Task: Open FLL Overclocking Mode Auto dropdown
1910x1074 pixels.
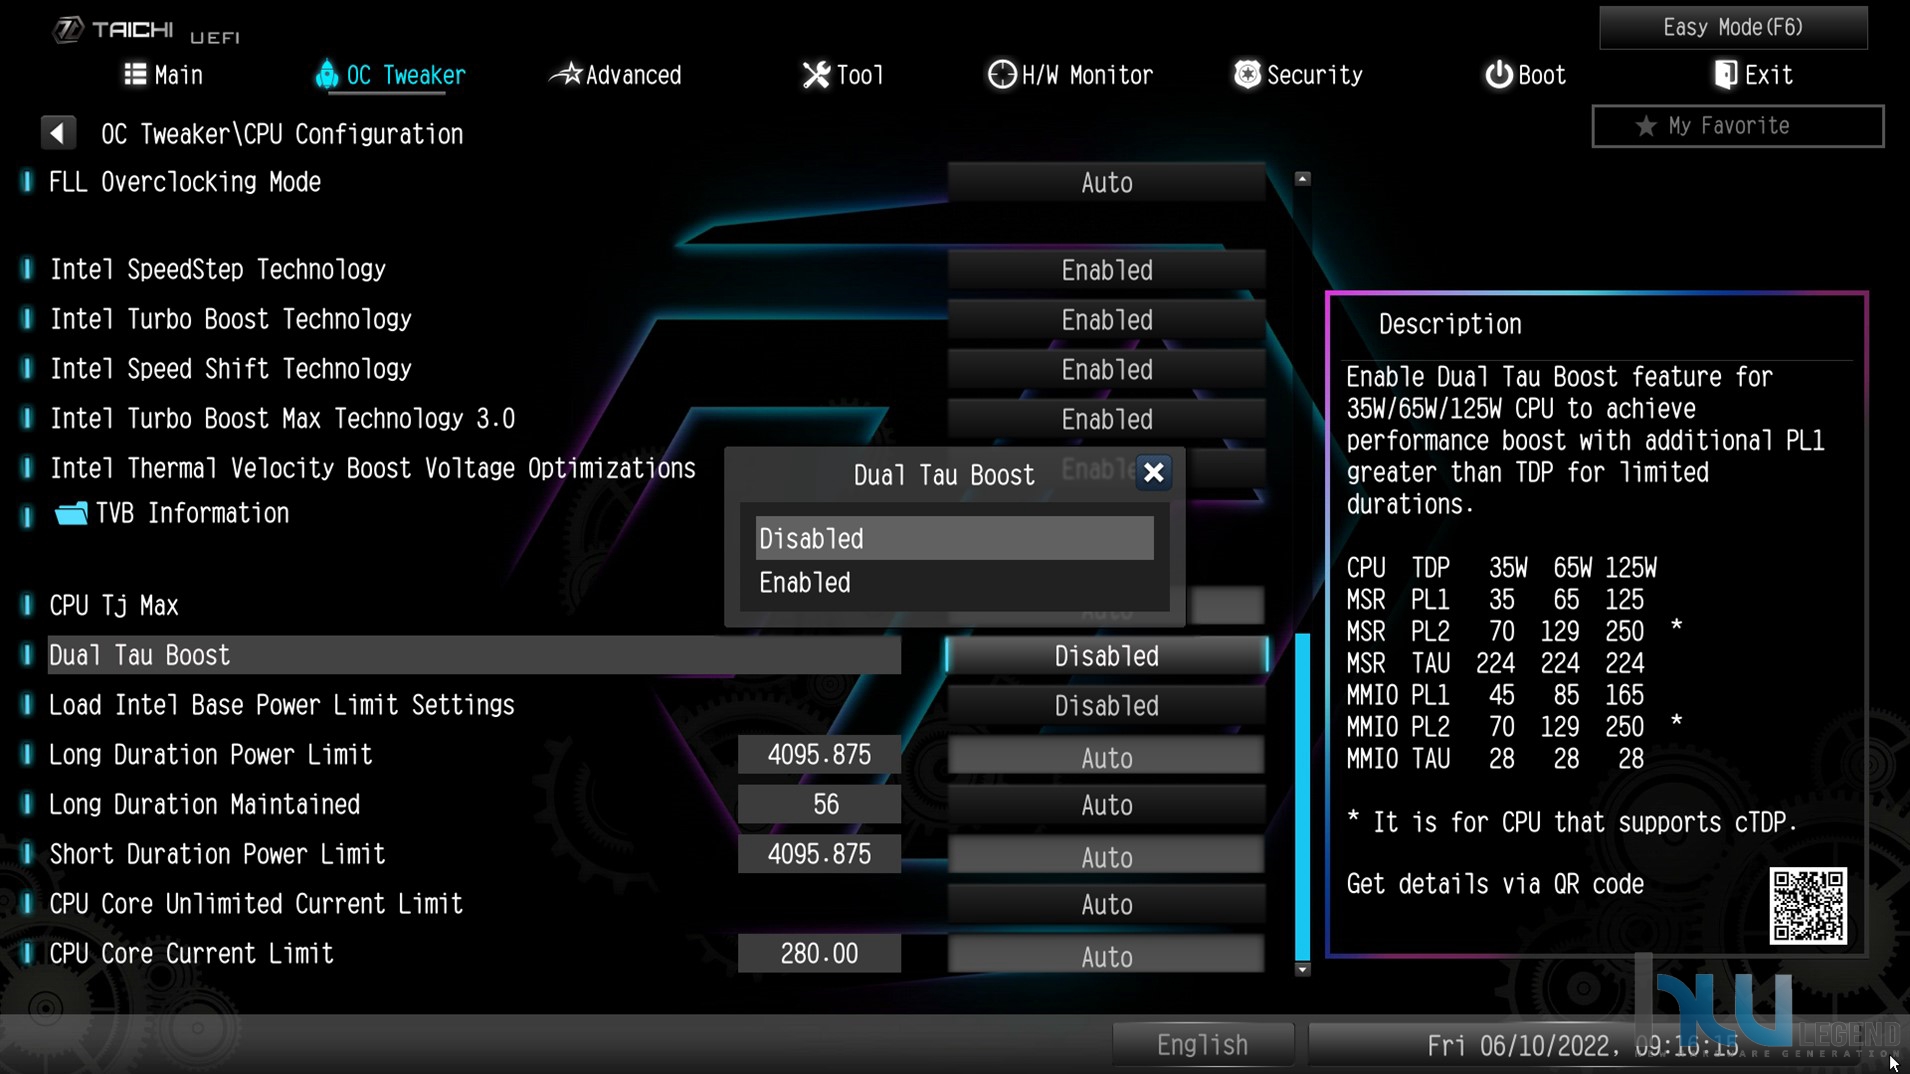Action: pyautogui.click(x=1106, y=183)
